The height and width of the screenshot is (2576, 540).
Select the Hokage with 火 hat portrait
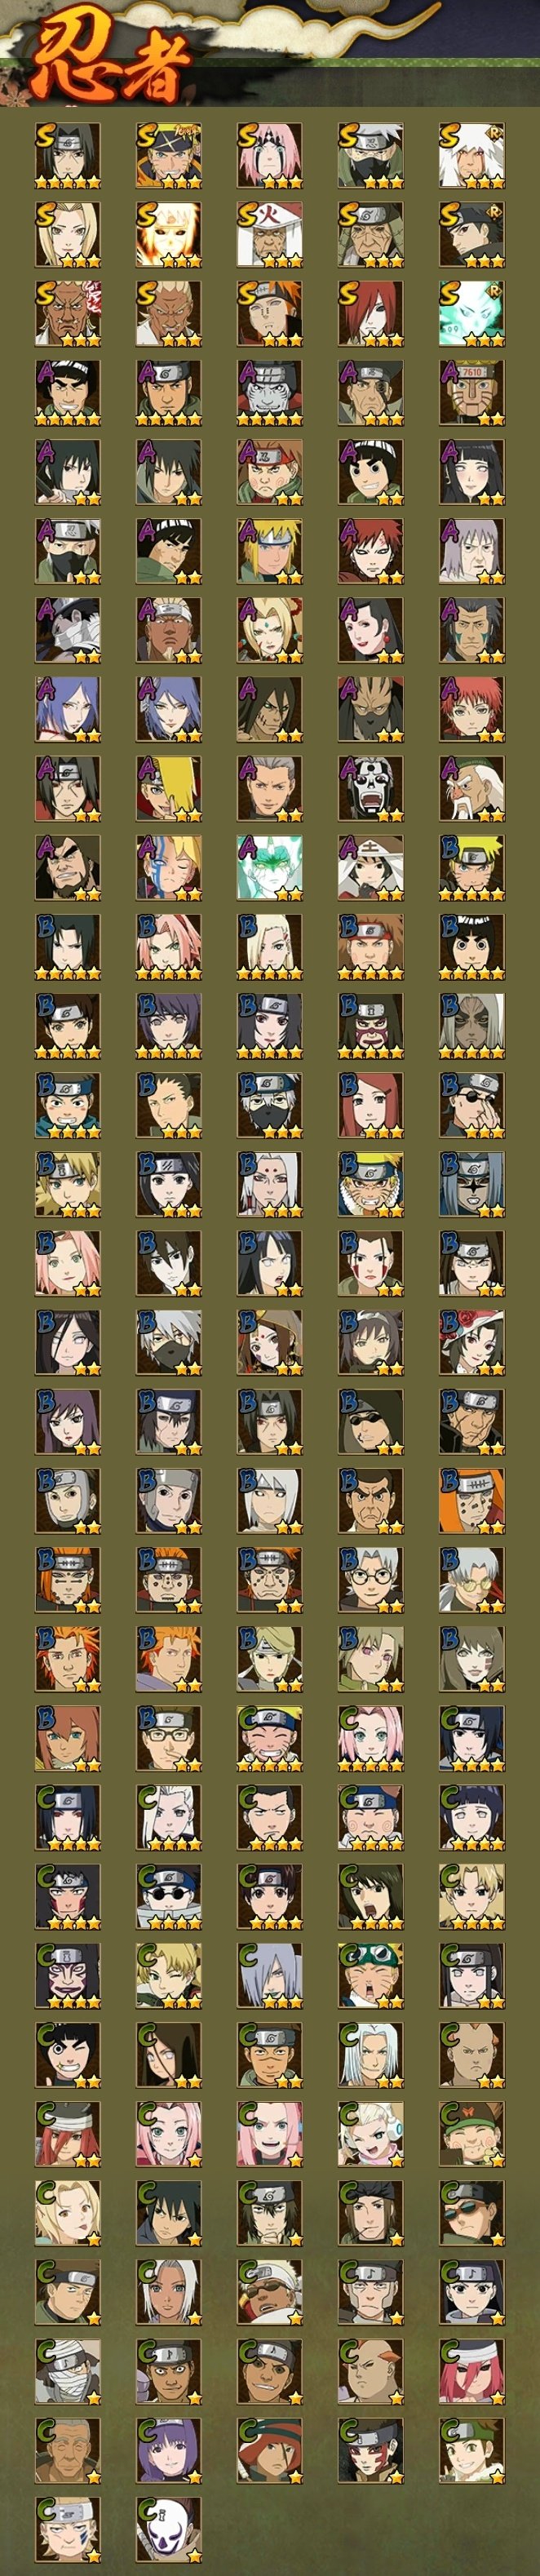[x=270, y=235]
